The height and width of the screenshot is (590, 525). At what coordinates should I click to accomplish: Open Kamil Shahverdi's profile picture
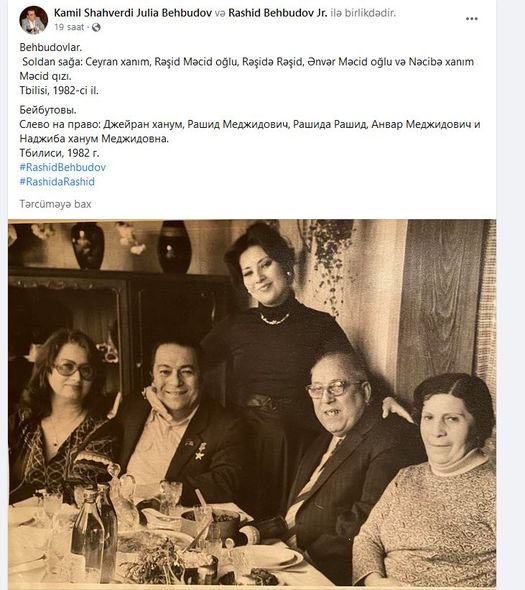(x=33, y=20)
